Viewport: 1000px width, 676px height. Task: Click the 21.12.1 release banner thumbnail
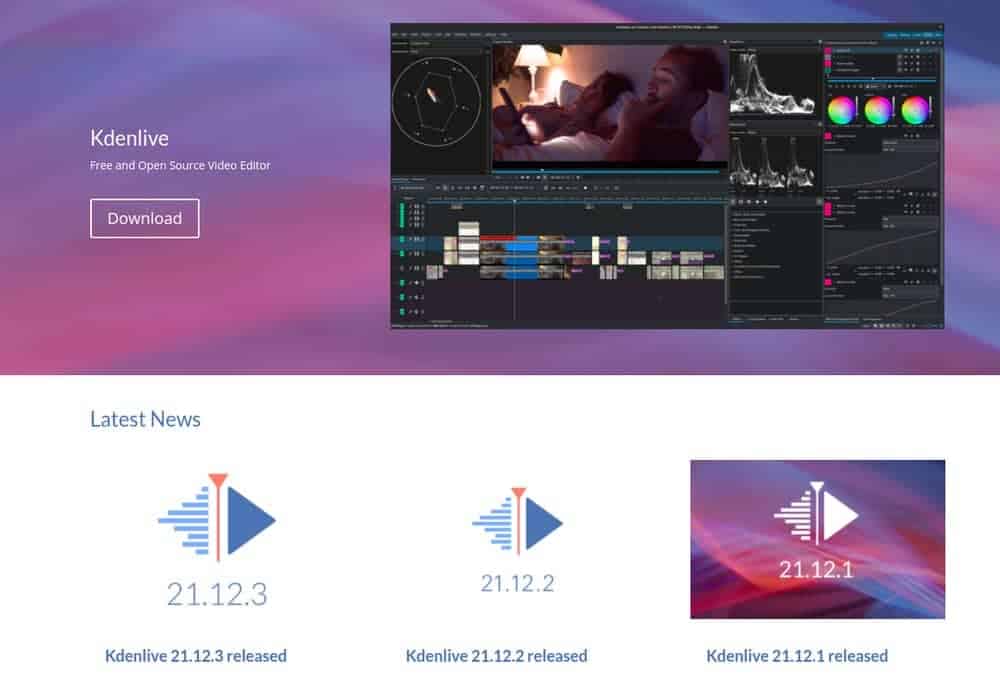(818, 539)
